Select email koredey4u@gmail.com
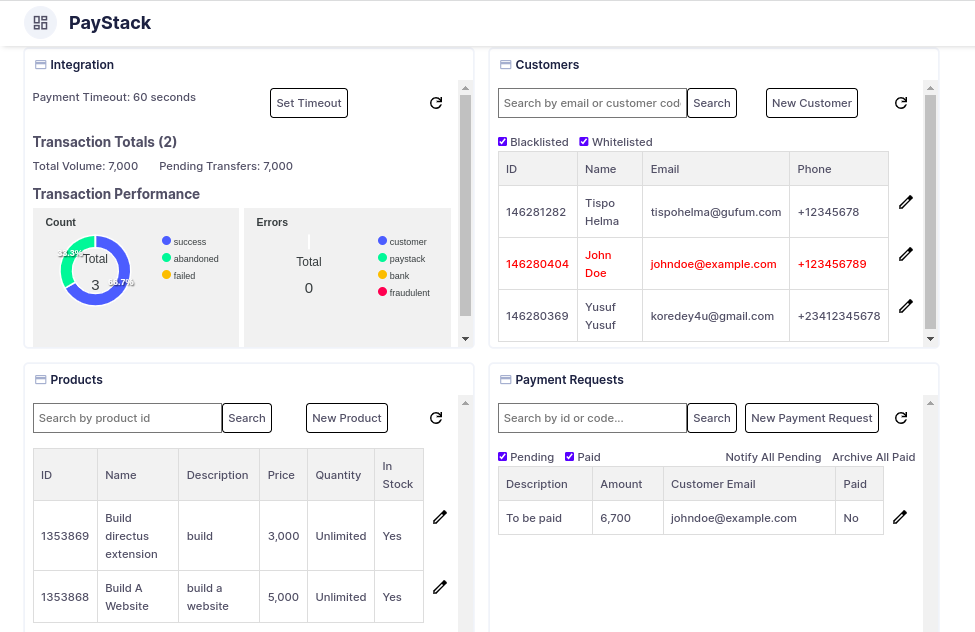 tap(712, 316)
